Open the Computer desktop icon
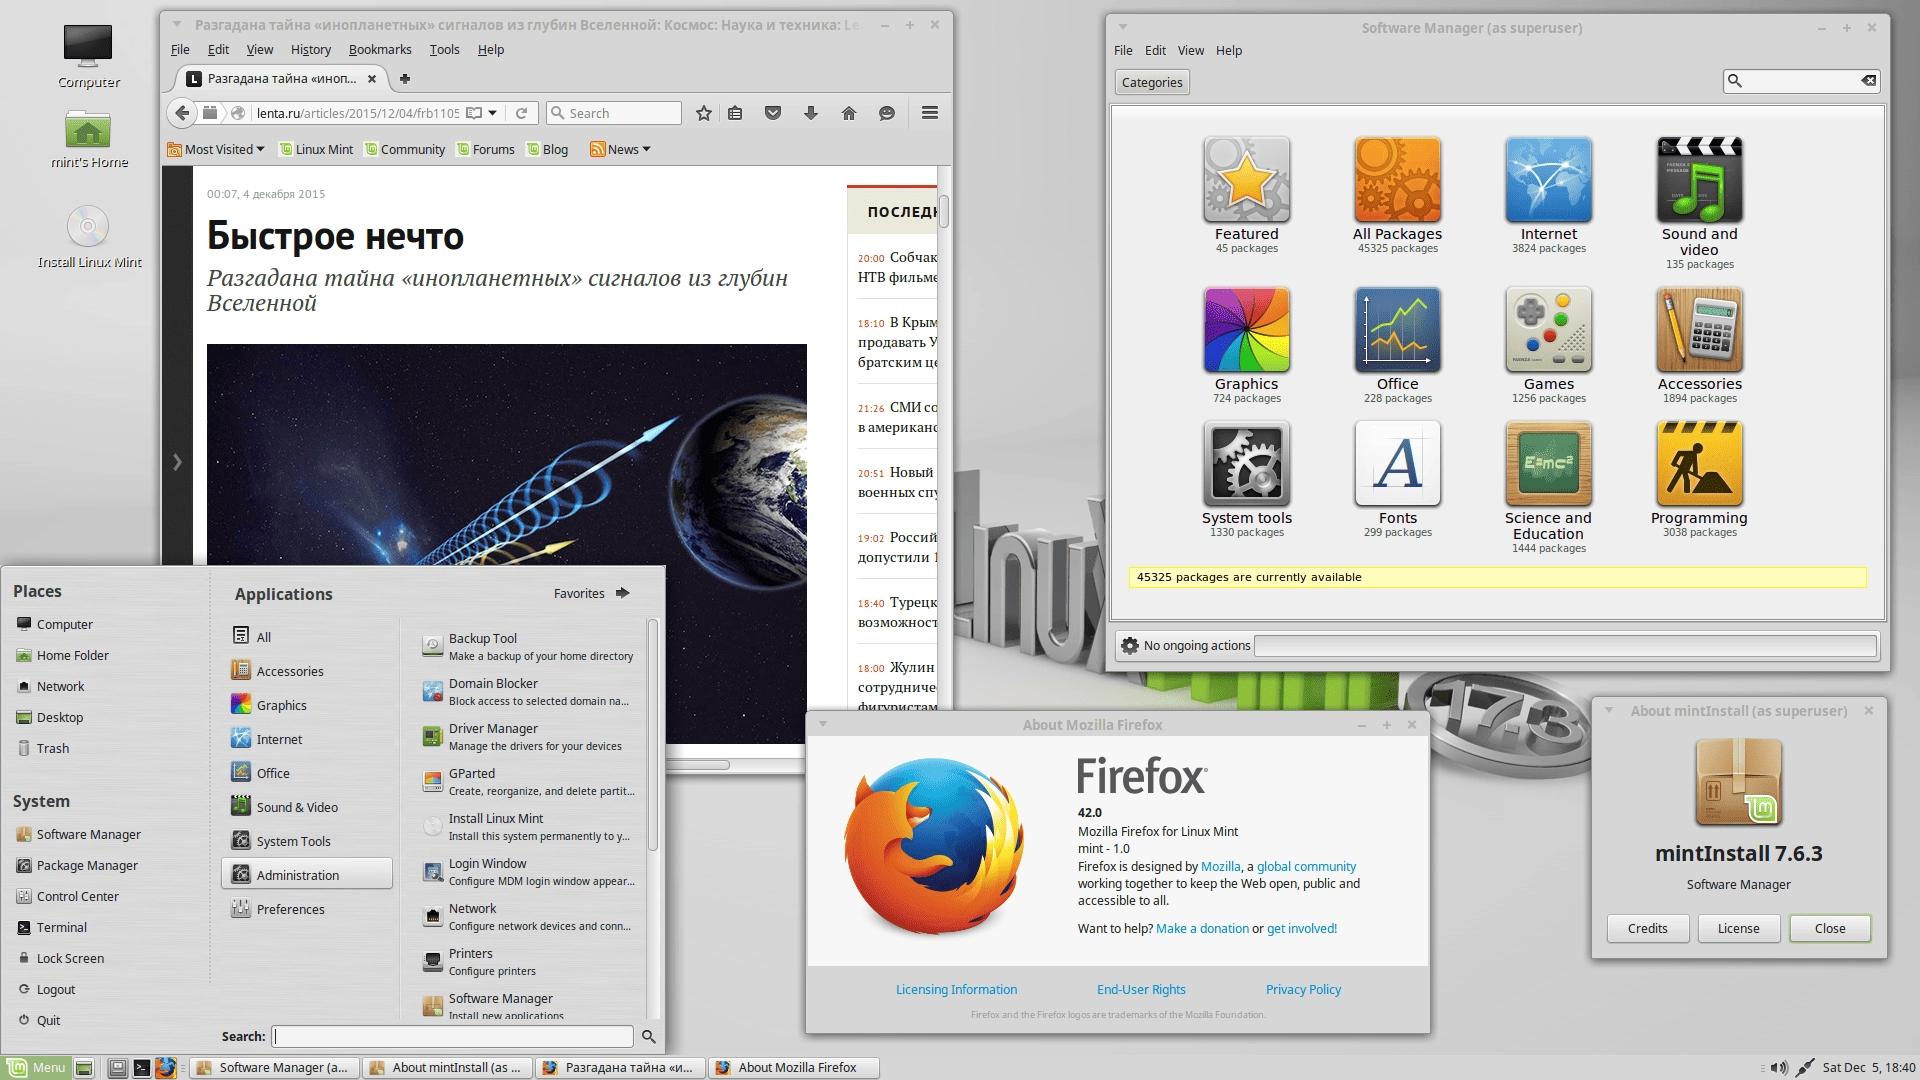Image resolution: width=1920 pixels, height=1080 pixels. (88, 57)
